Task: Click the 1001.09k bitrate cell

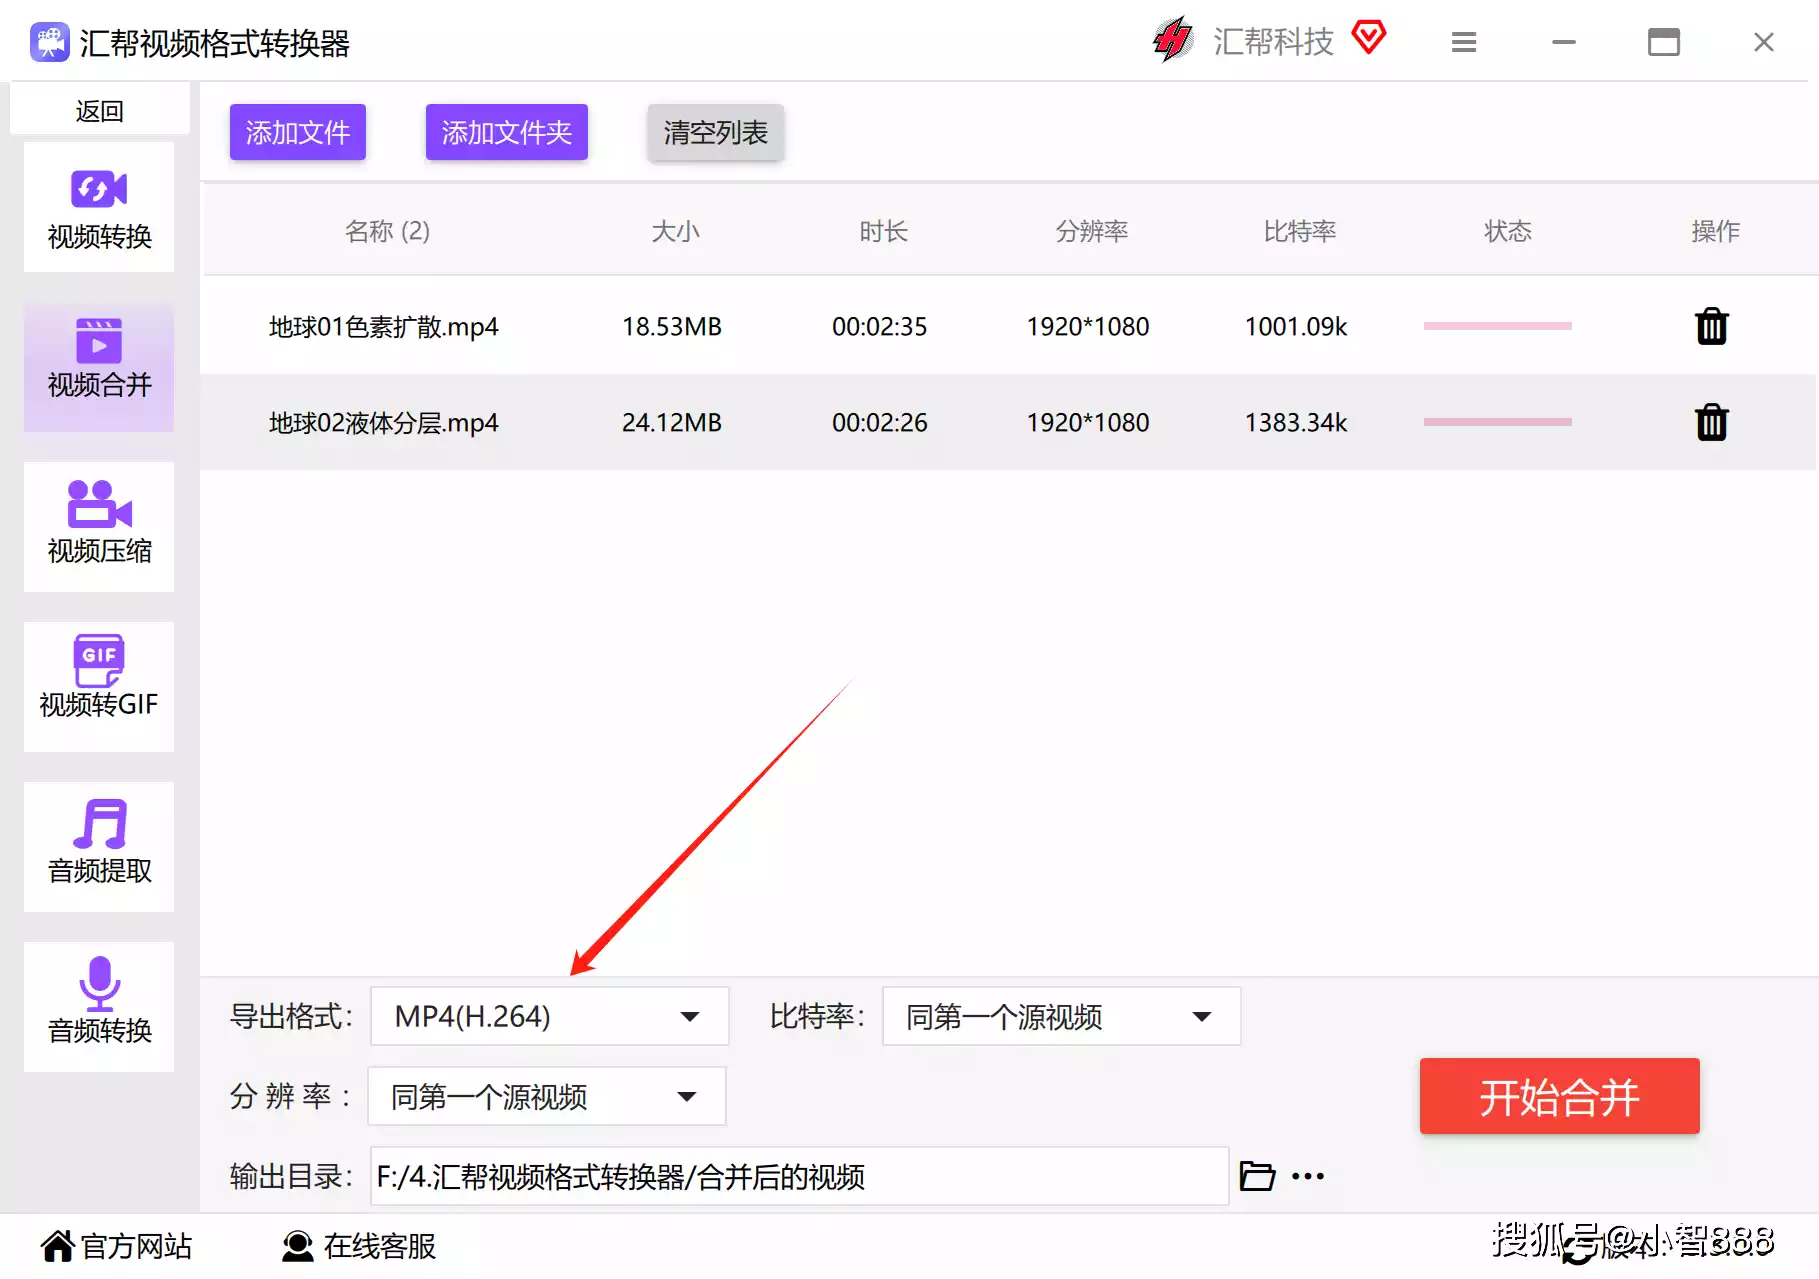Action: point(1296,327)
